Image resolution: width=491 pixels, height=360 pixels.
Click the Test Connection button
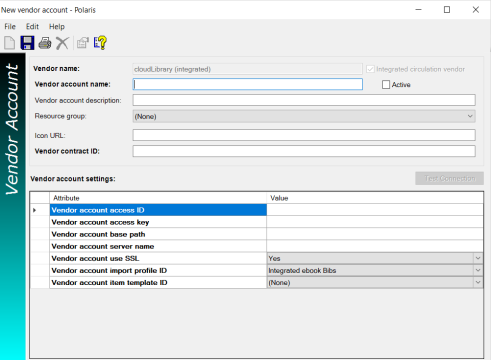[x=449, y=178]
